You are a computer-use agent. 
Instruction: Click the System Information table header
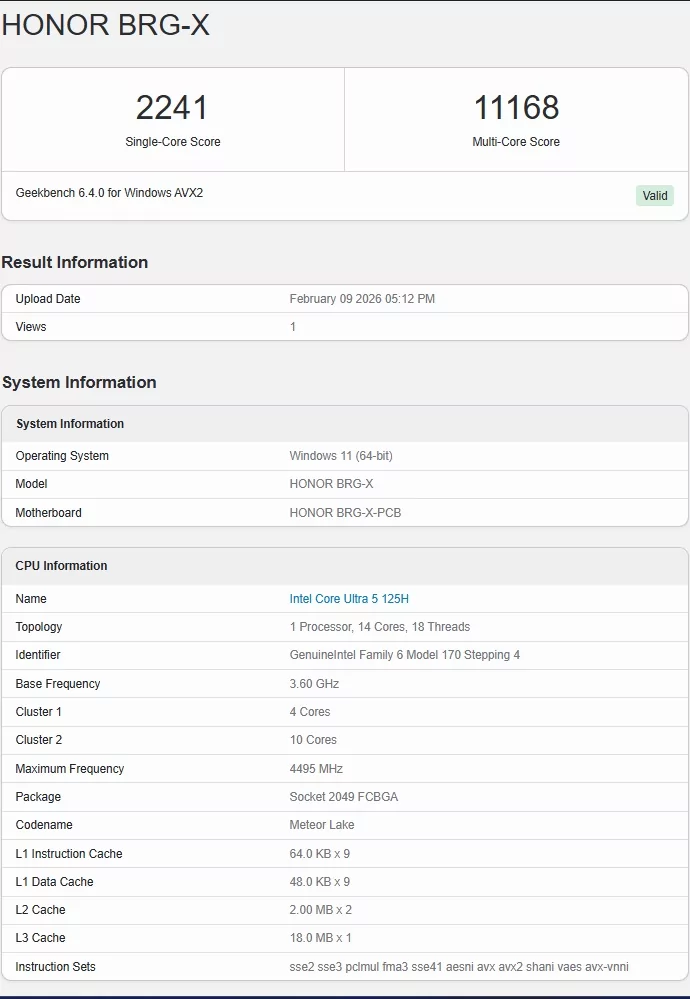point(70,424)
